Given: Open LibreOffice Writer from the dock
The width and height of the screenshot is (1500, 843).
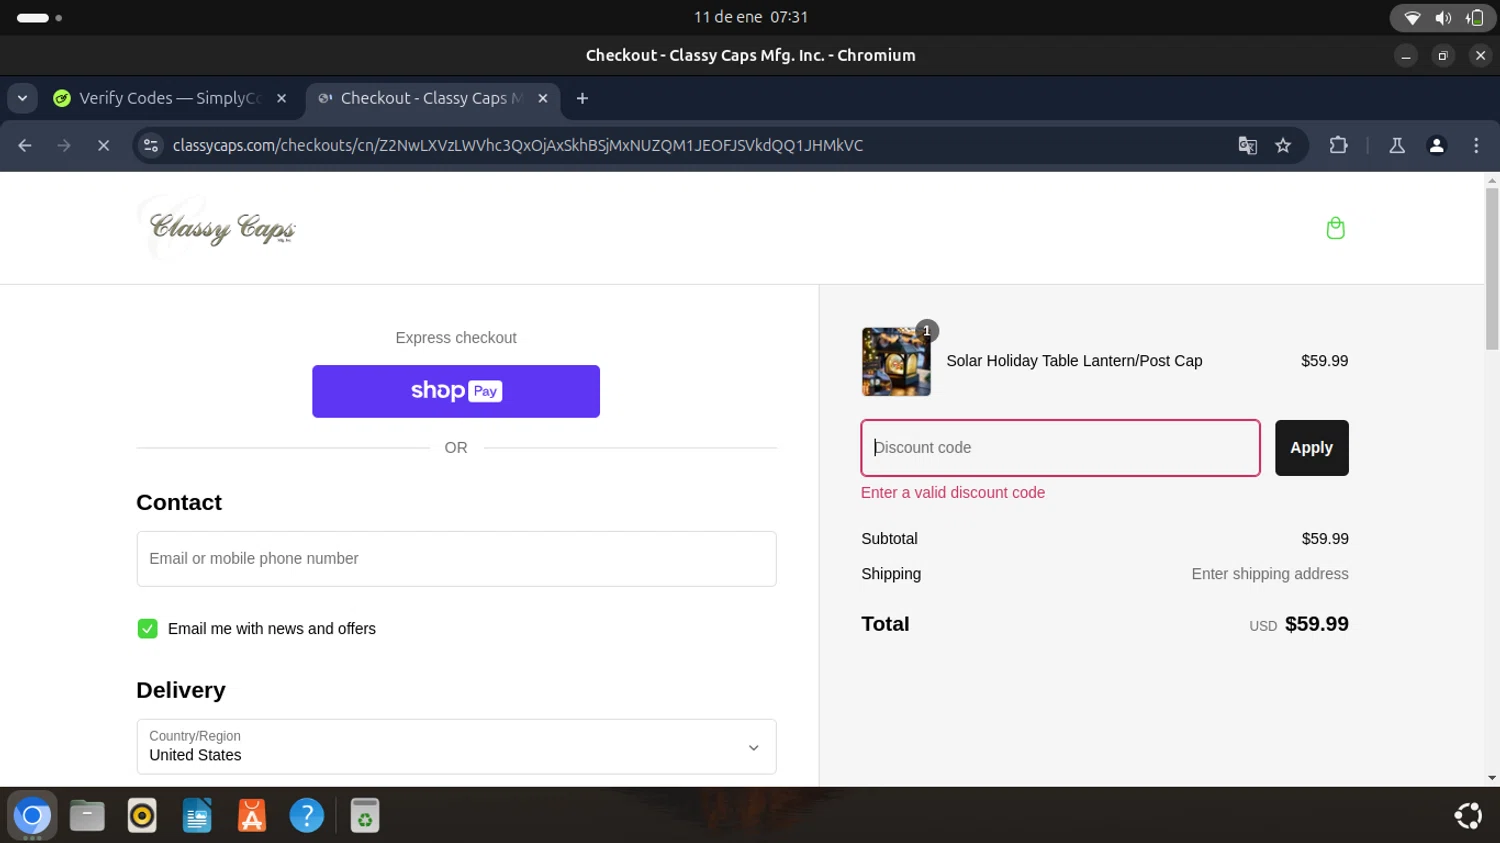Looking at the screenshot, I should 197,816.
